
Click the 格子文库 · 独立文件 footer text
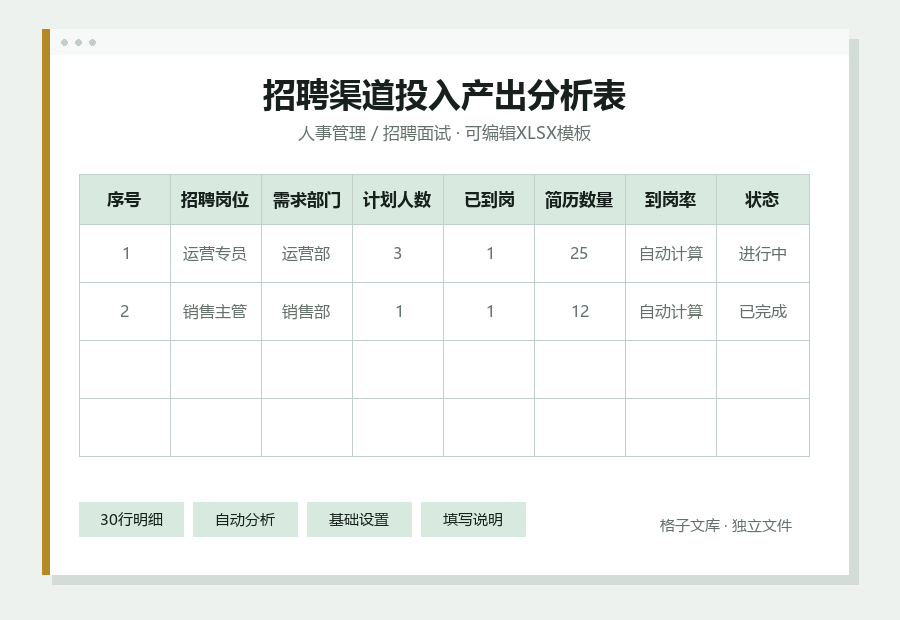pyautogui.click(x=726, y=525)
